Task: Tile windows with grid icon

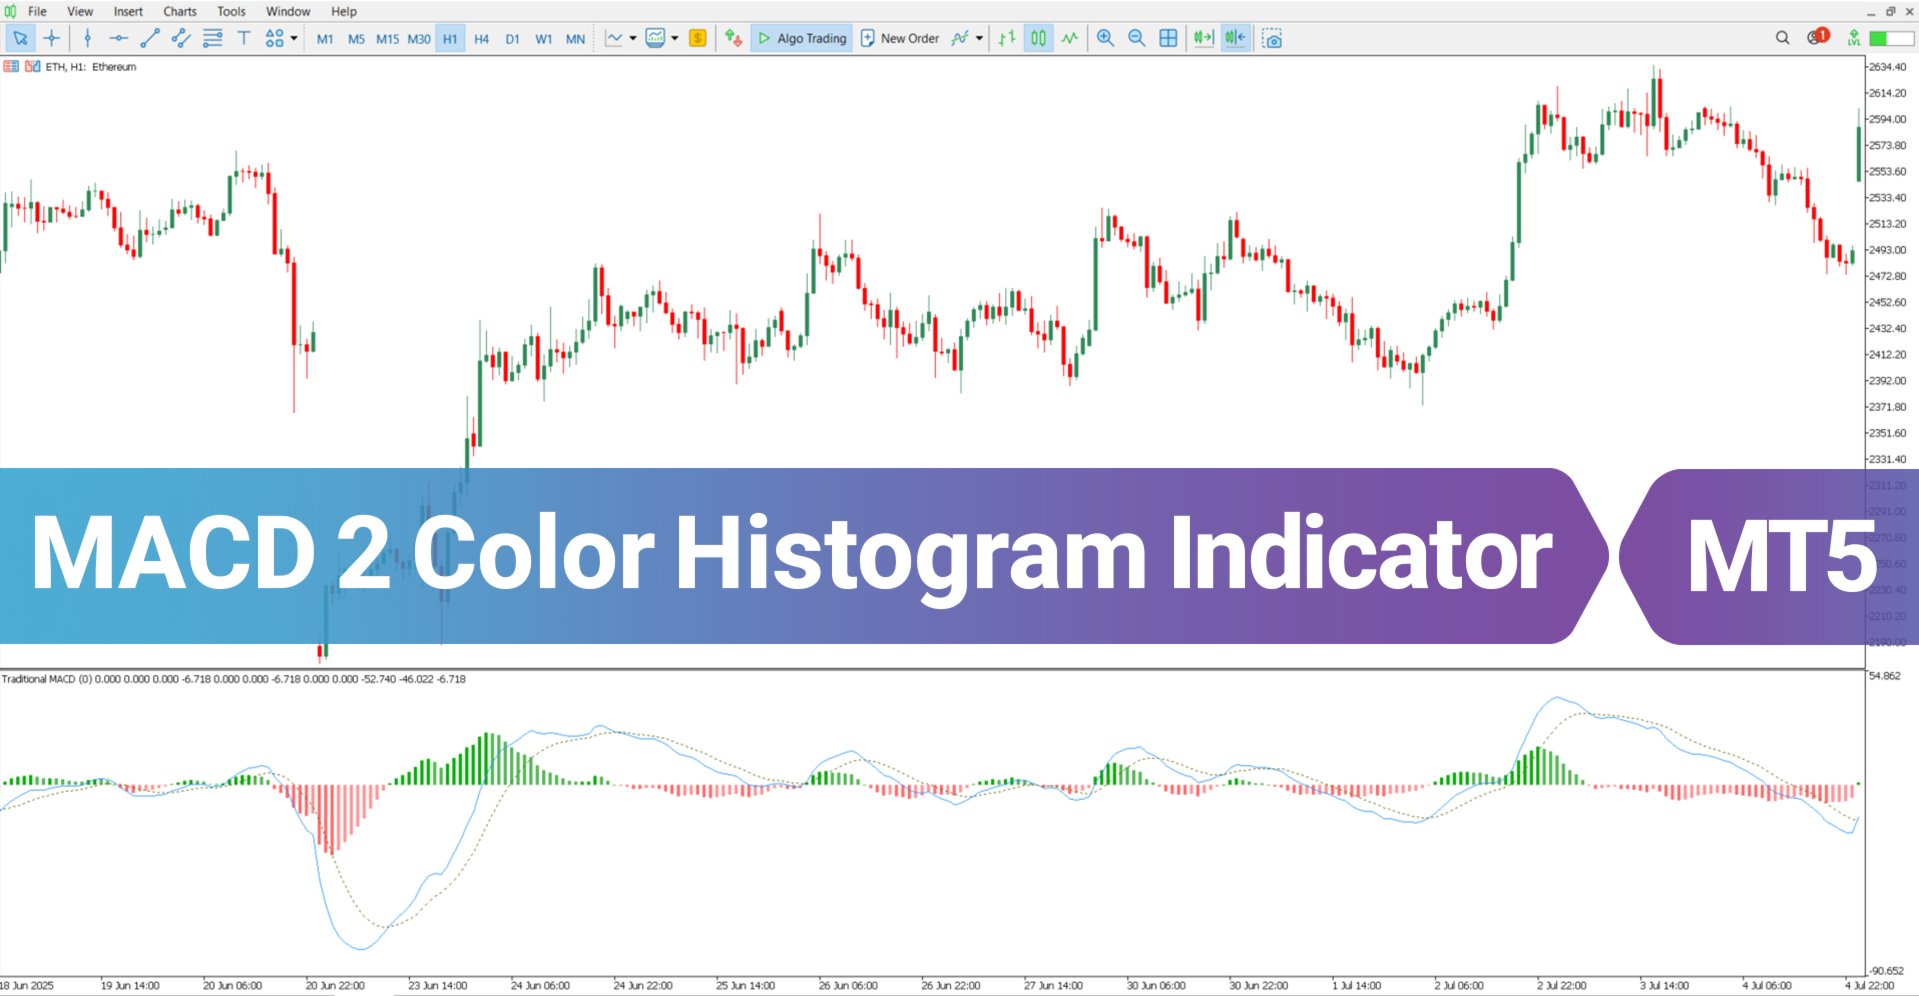Action: tap(1168, 38)
